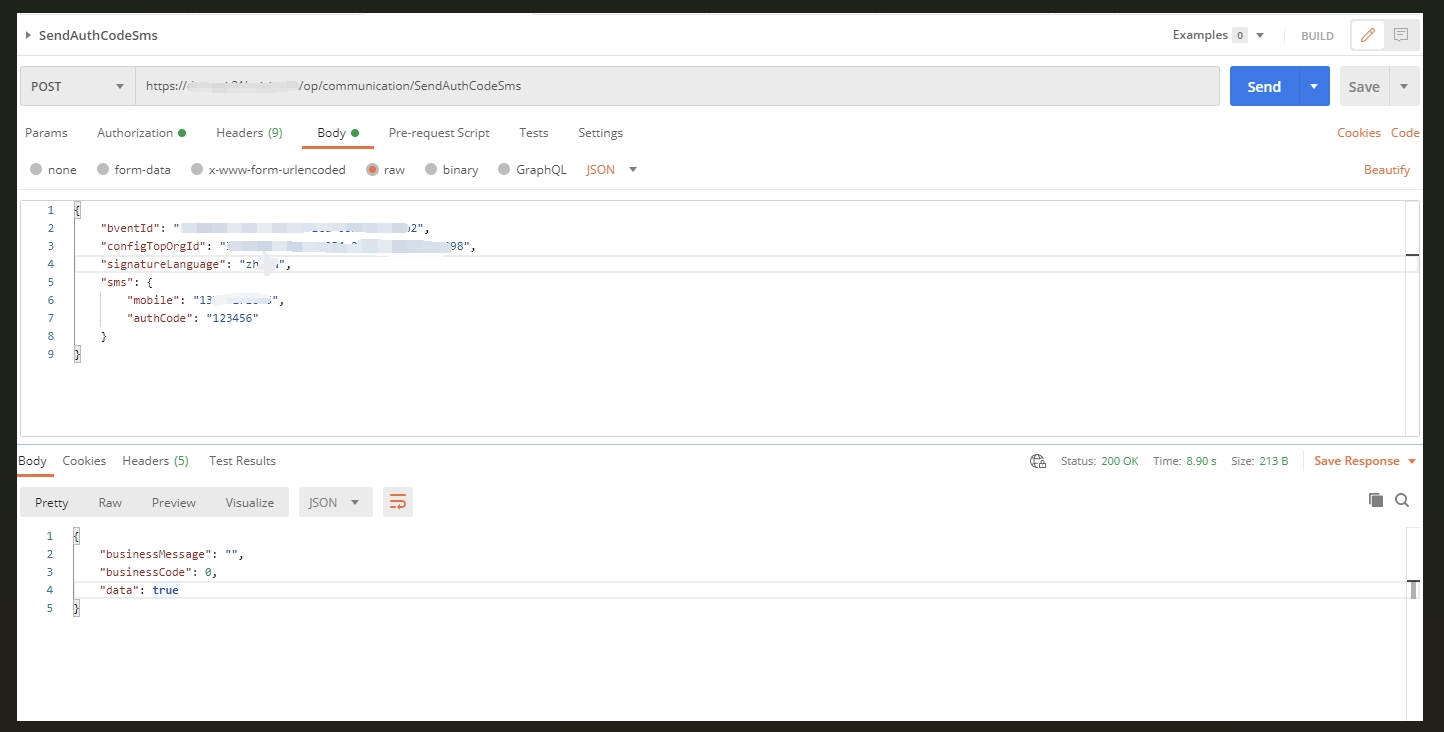Click the request URL input field
This screenshot has width=1444, height=732.
[x=676, y=87]
